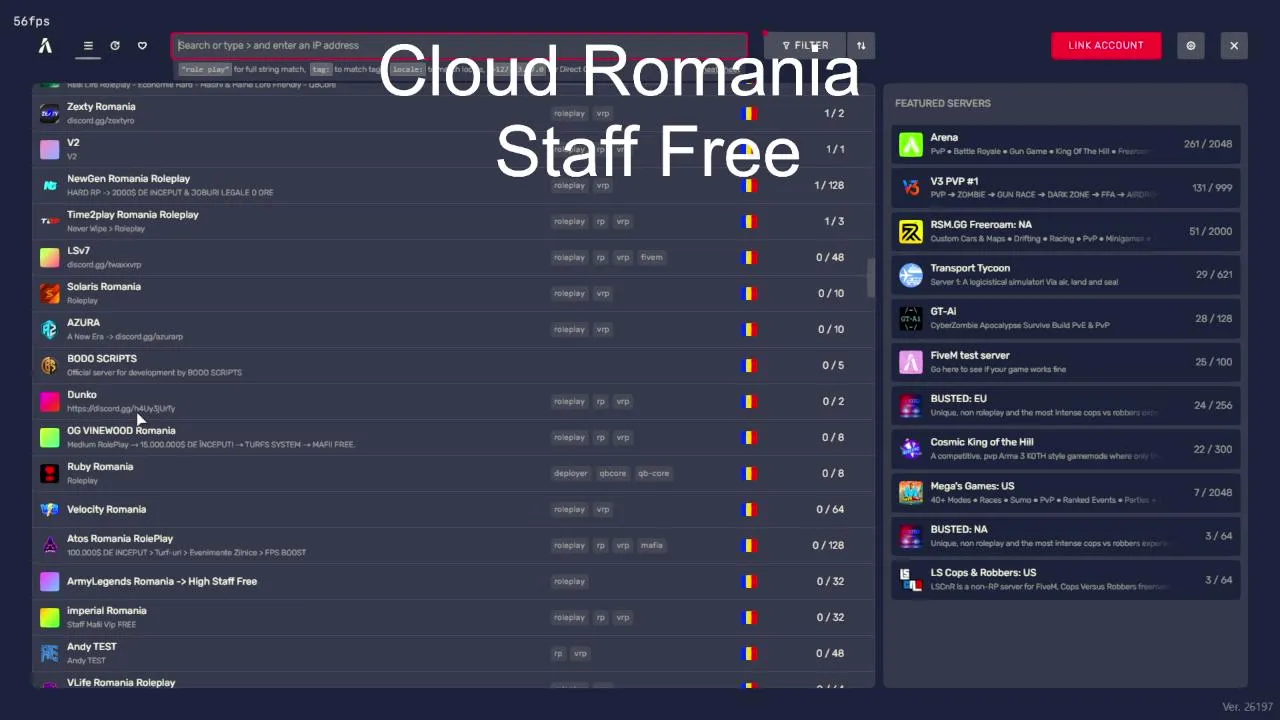
Task: Click '261 / 2048' Arena player count
Action: click(x=1208, y=144)
